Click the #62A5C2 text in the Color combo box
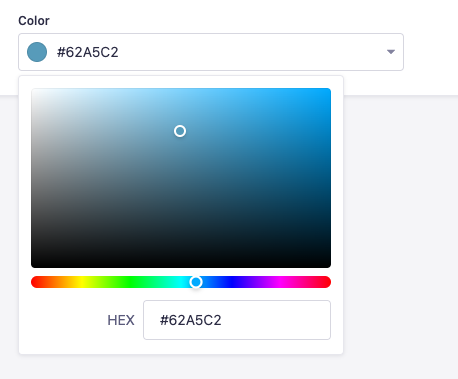Screen dimensions: 458x379 click(x=88, y=52)
